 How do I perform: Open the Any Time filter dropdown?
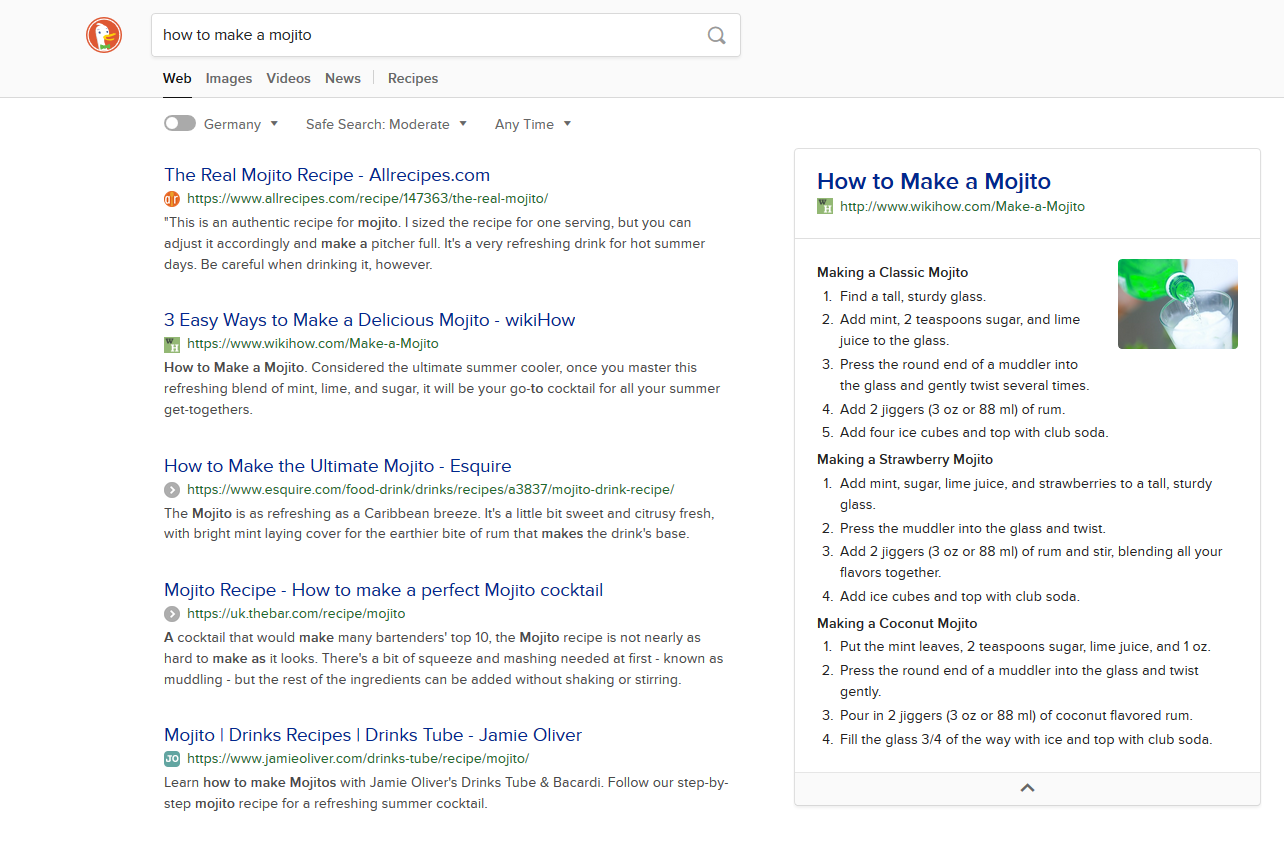coord(533,124)
